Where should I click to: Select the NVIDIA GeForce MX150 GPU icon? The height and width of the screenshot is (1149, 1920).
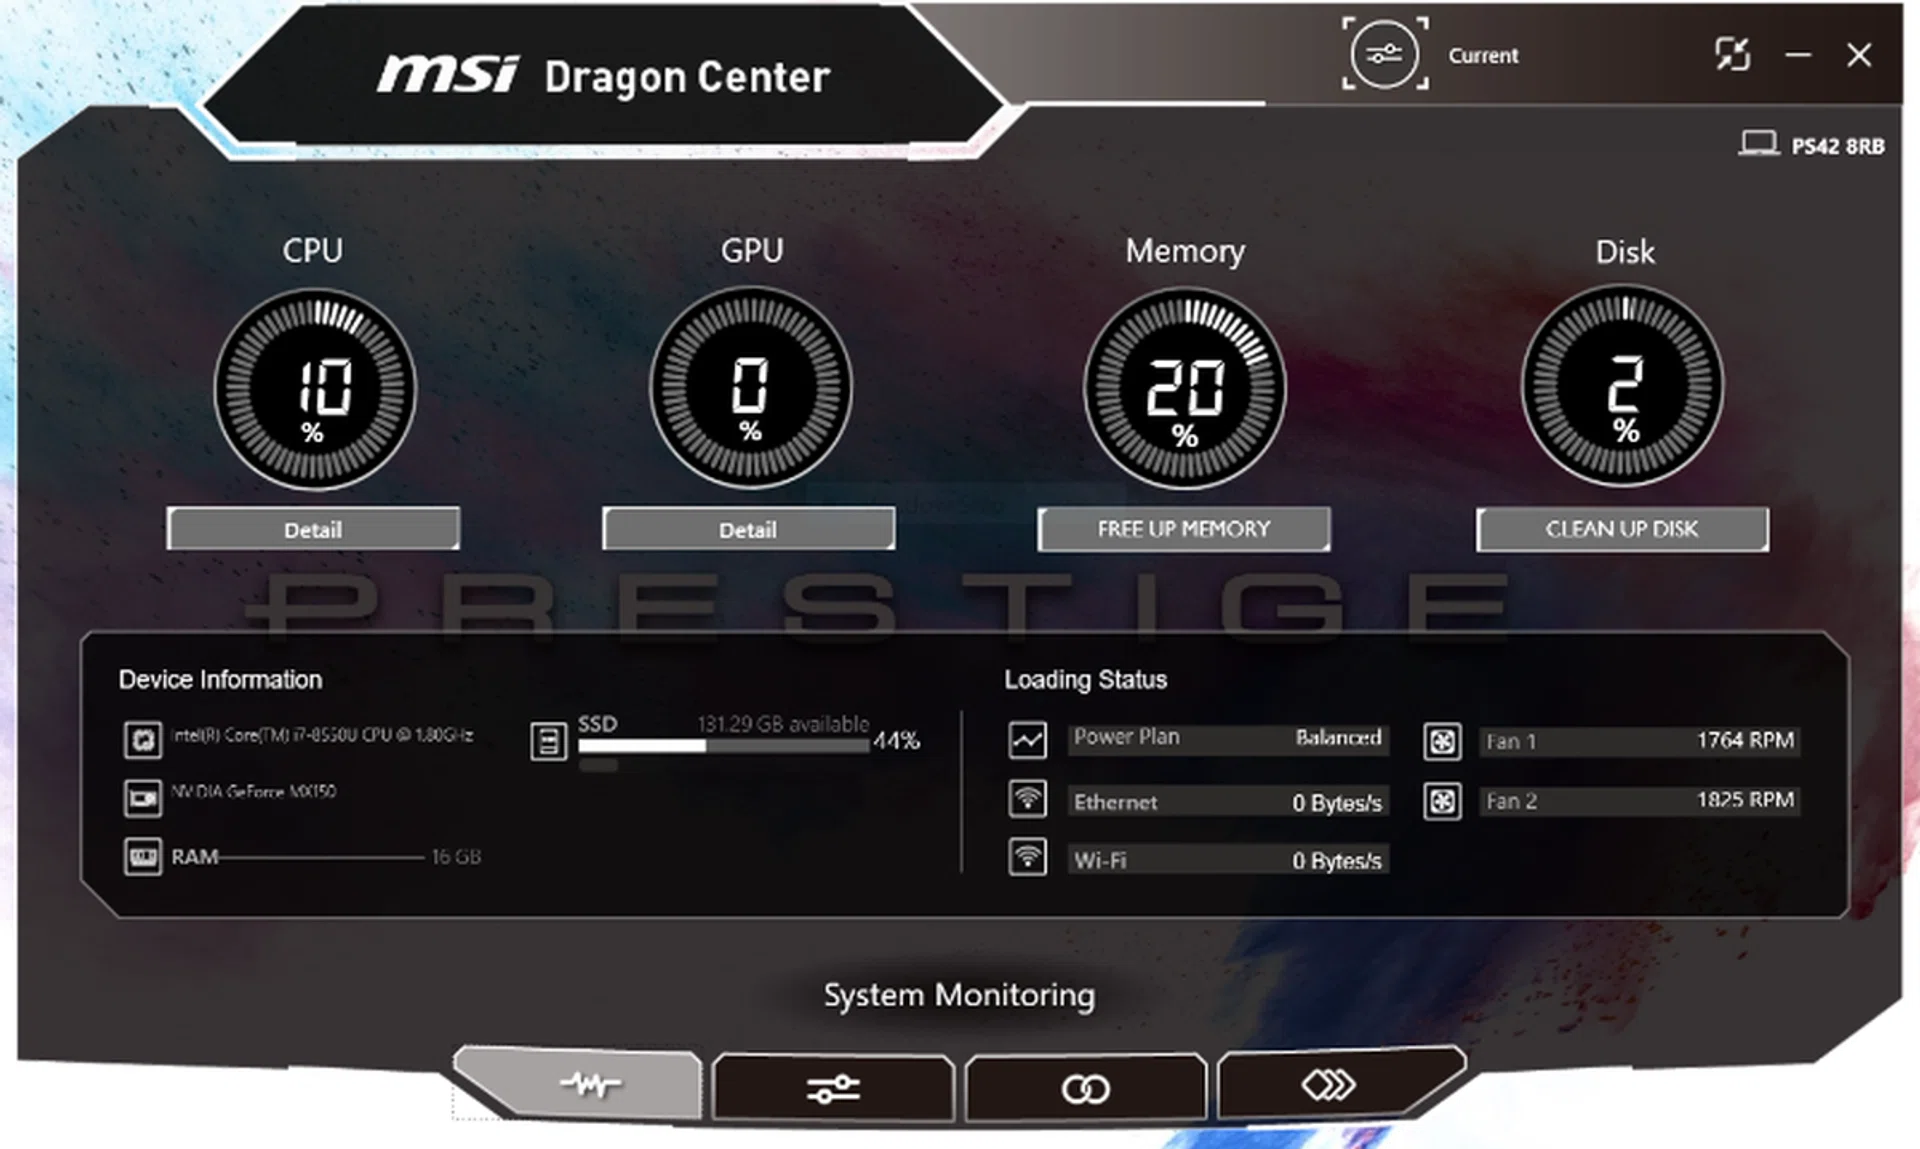pyautogui.click(x=144, y=797)
